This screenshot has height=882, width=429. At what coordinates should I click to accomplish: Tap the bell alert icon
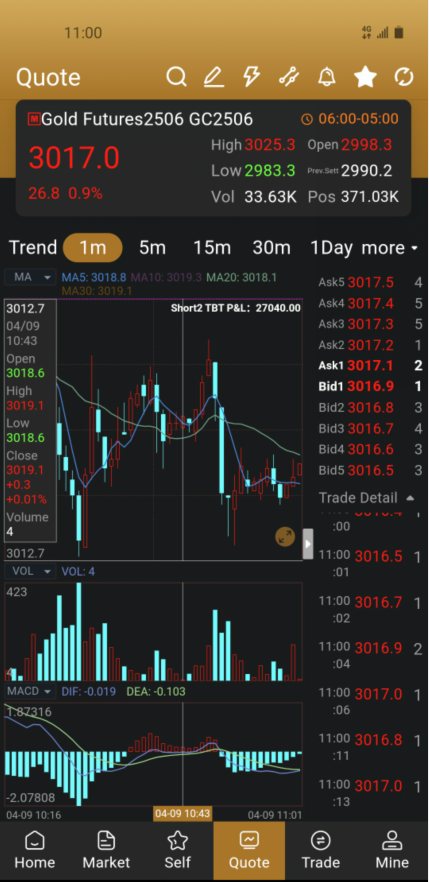[327, 76]
